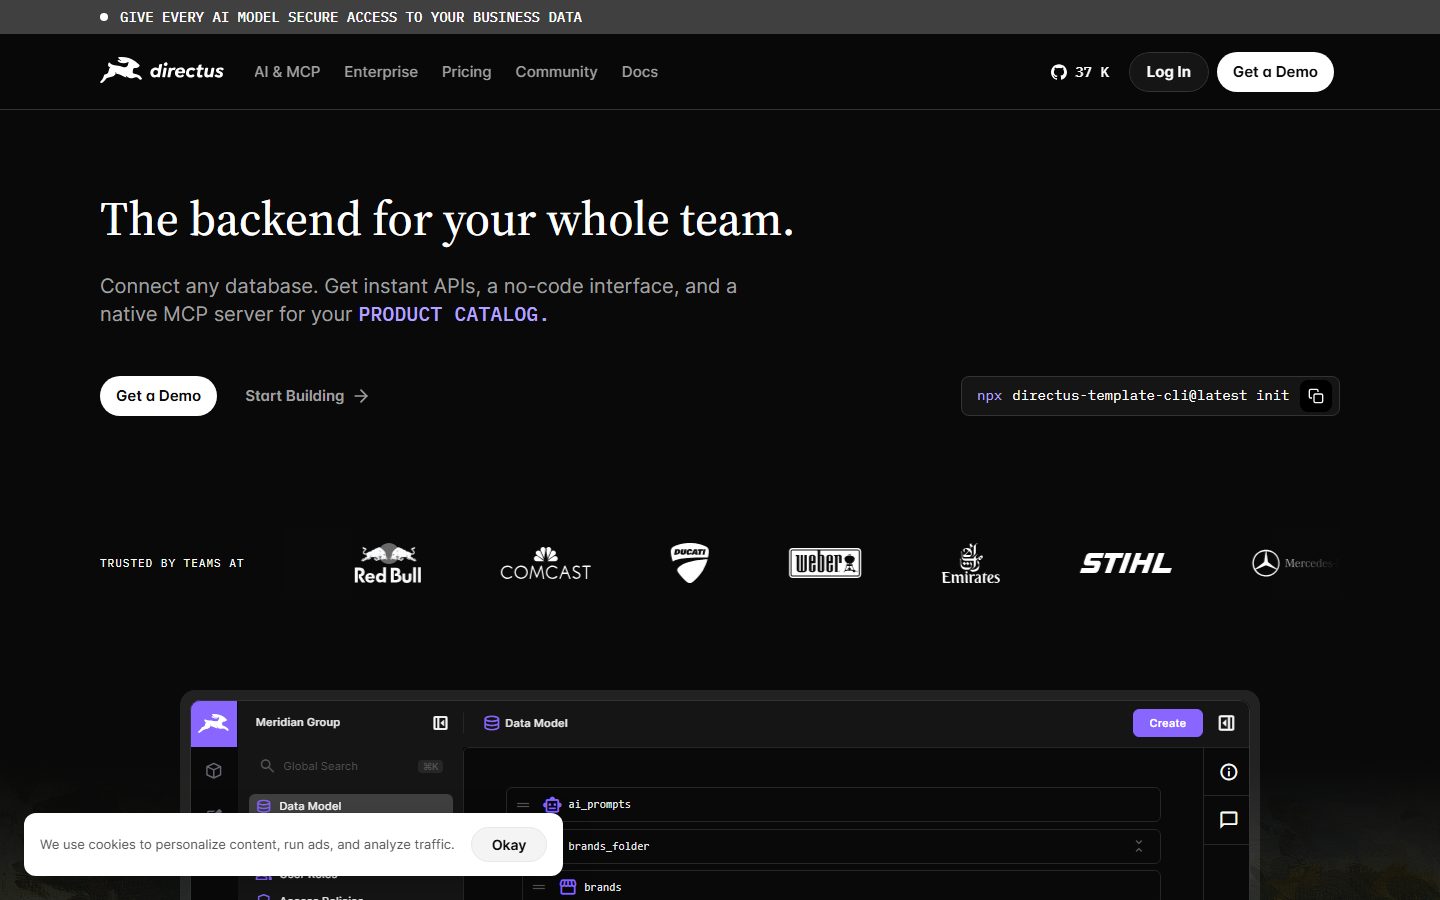Open the Enterprise menu
The height and width of the screenshot is (900, 1440).
(381, 72)
